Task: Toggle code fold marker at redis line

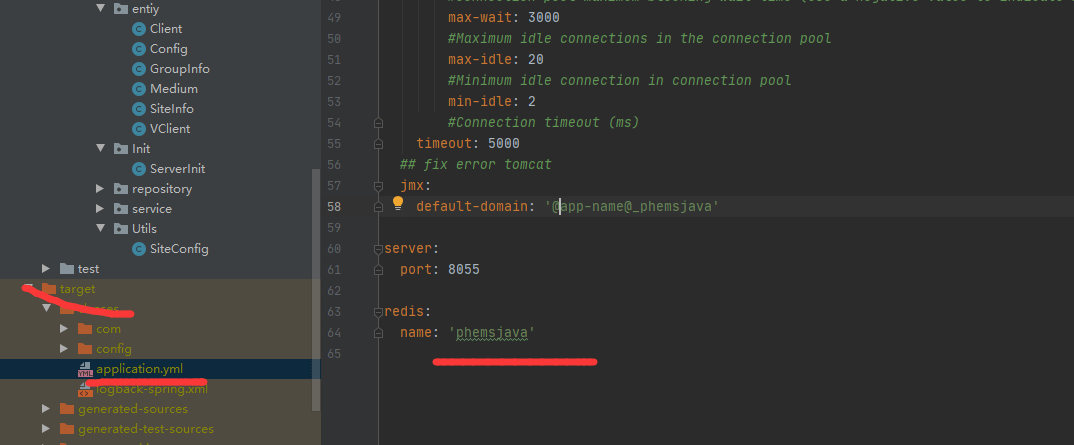Action: coord(378,311)
